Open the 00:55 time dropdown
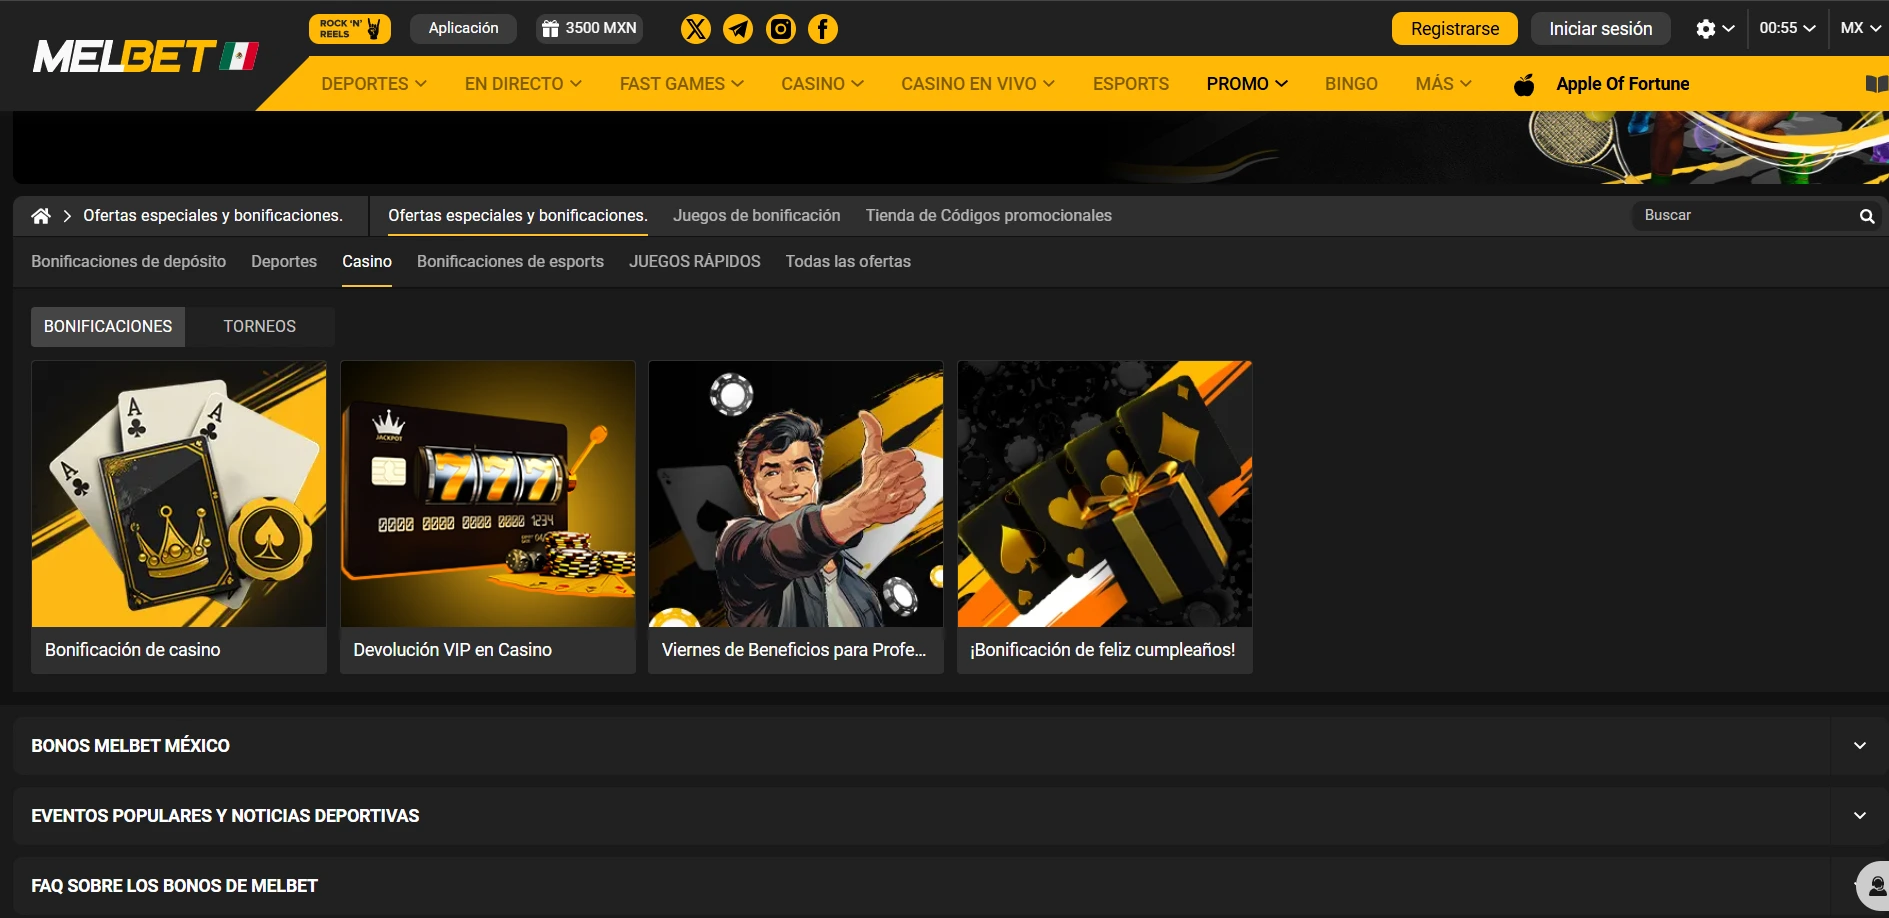The width and height of the screenshot is (1889, 918). 1787,28
